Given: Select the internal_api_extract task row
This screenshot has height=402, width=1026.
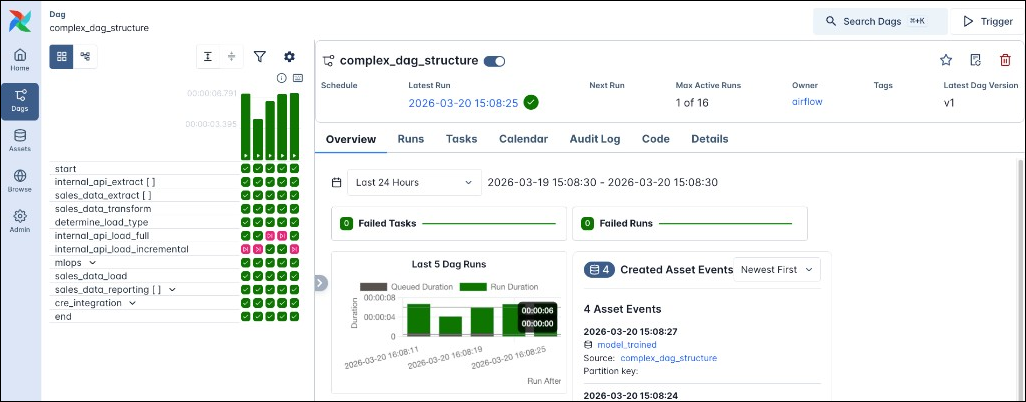Looking at the screenshot, I should point(144,182).
